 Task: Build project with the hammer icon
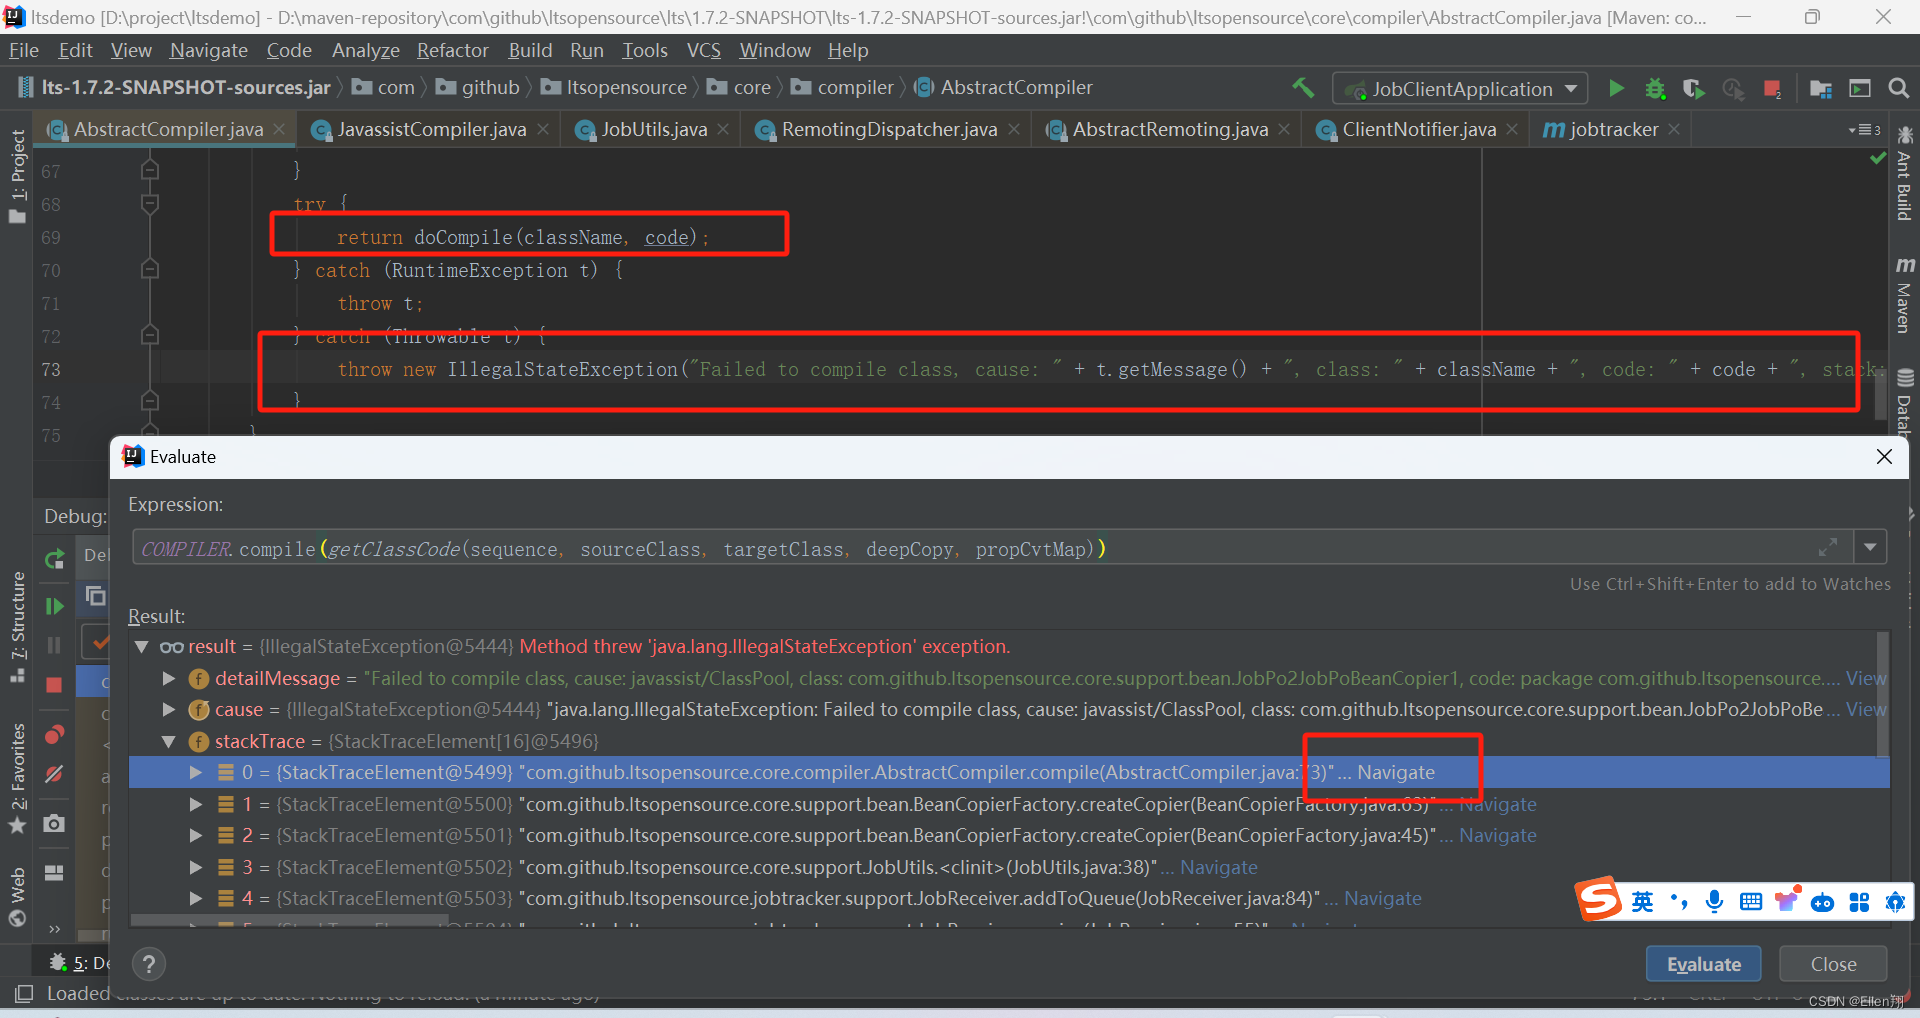click(1303, 88)
